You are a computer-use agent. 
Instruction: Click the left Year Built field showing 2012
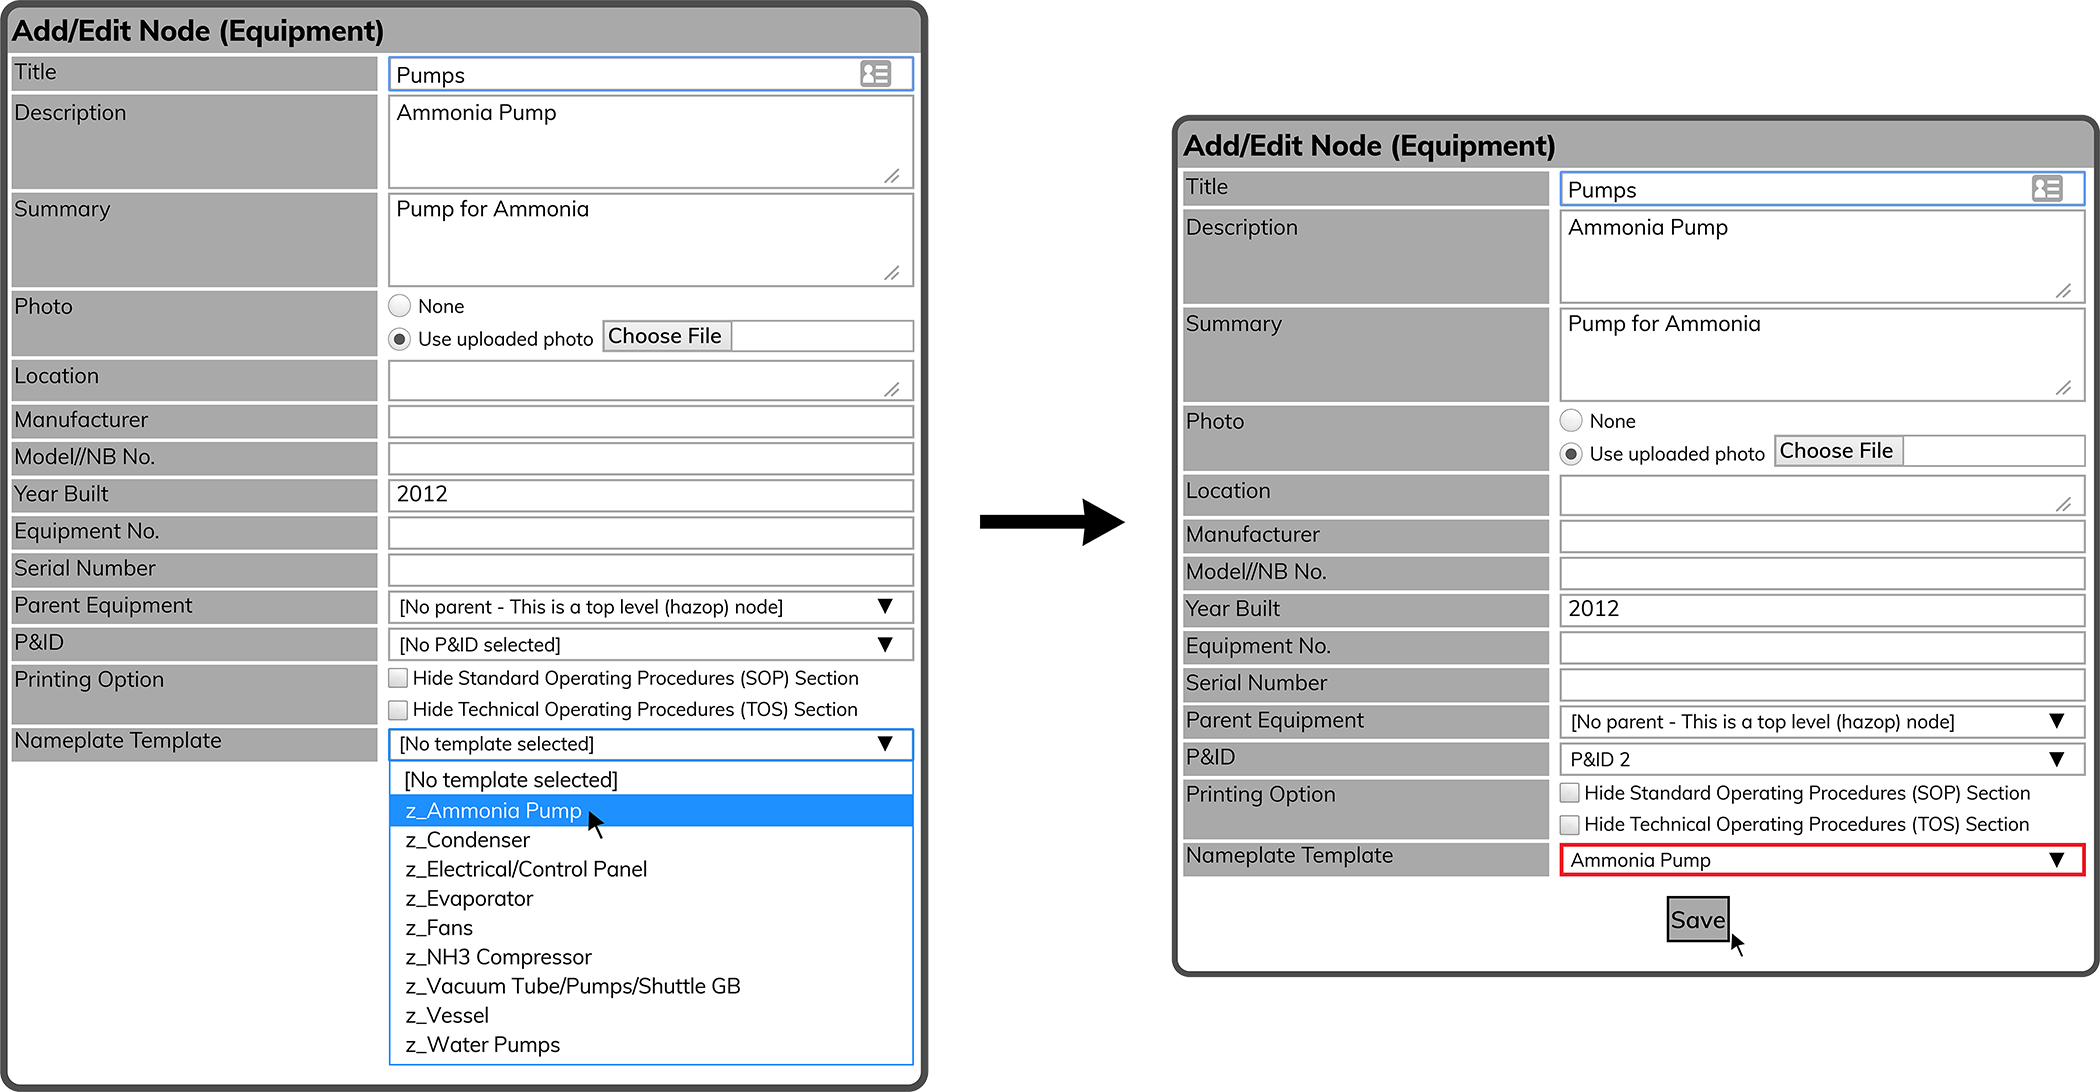(650, 494)
